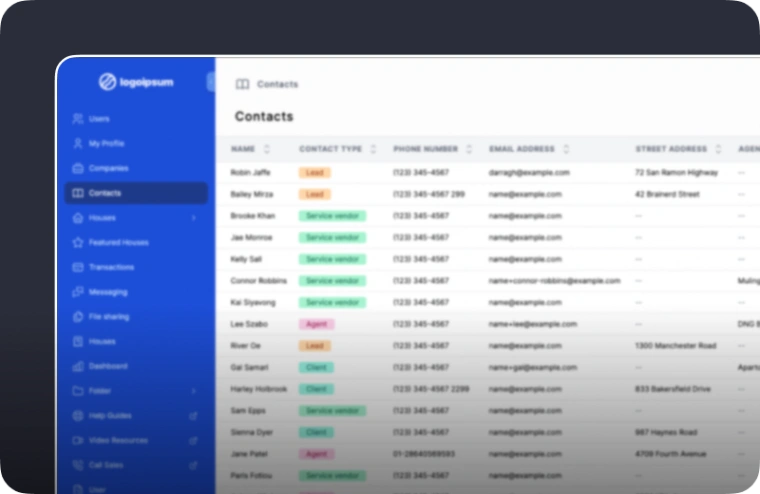Sort by Contact Type using its arrows

click(373, 149)
